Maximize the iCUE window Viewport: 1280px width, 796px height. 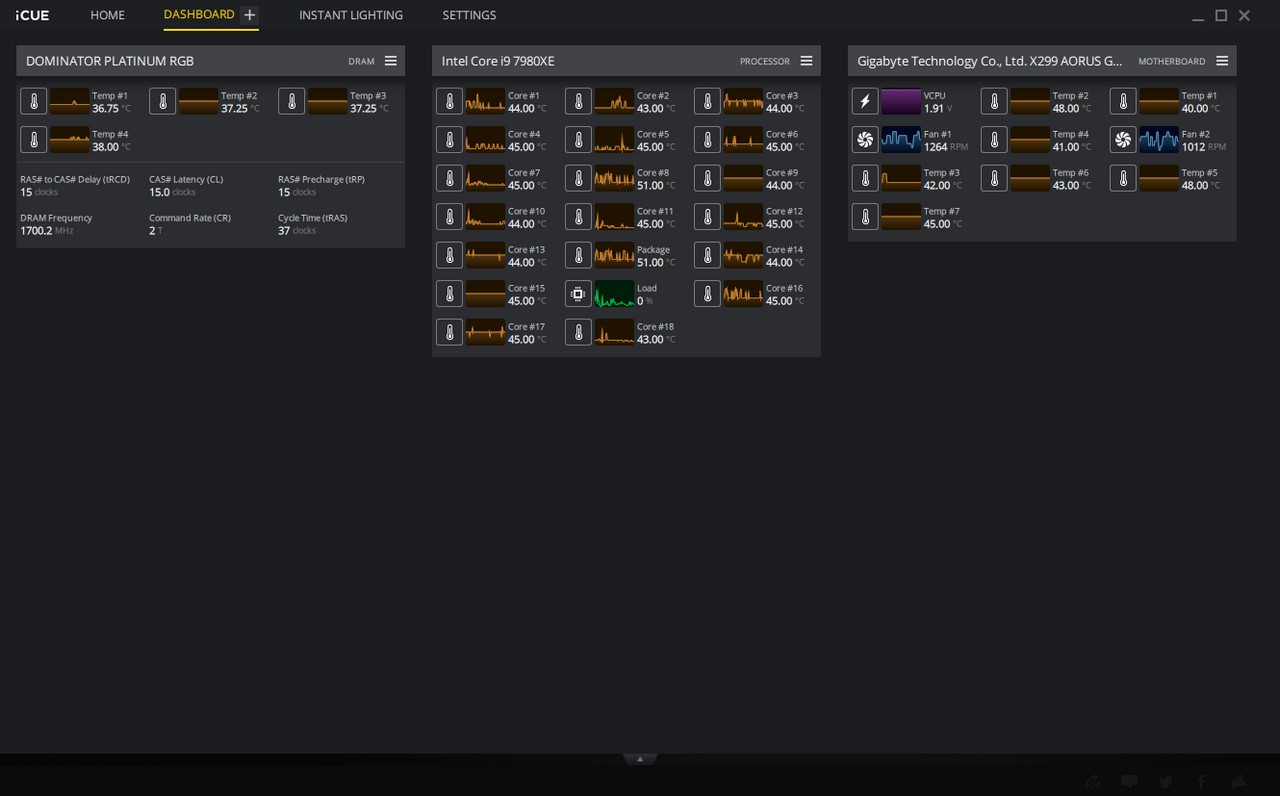1221,15
